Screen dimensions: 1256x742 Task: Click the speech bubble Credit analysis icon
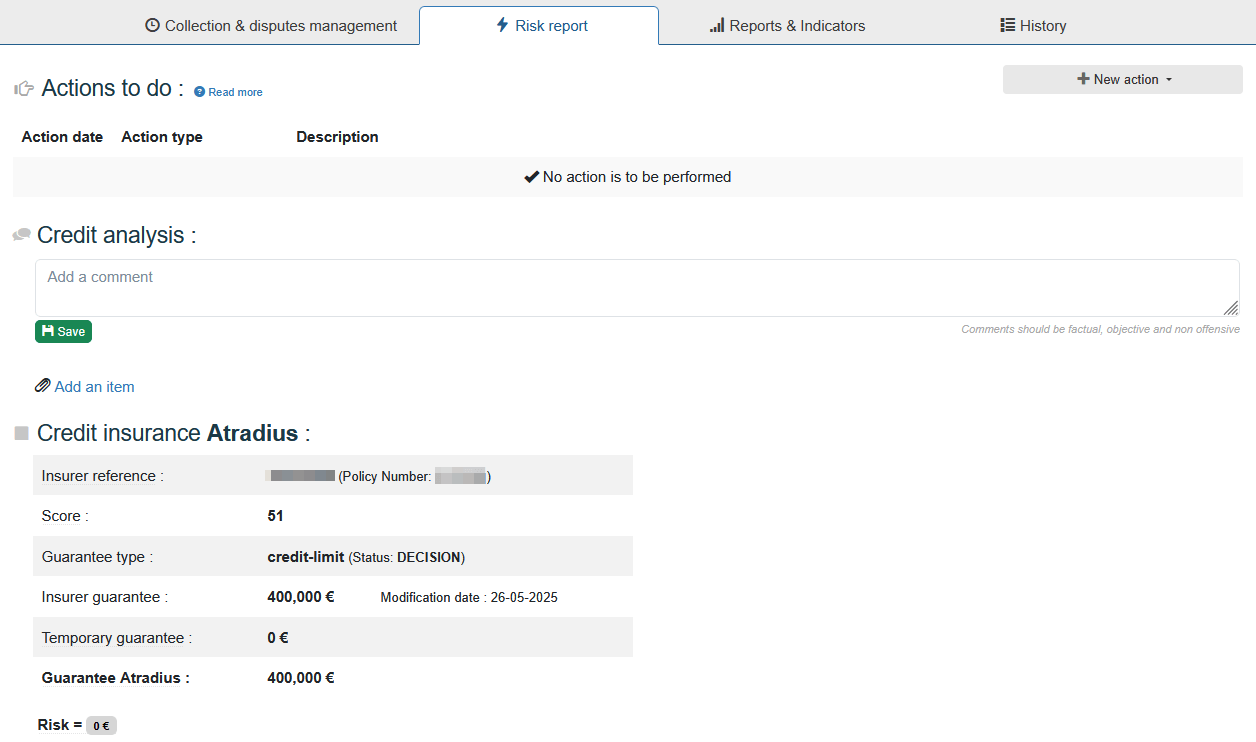point(21,235)
